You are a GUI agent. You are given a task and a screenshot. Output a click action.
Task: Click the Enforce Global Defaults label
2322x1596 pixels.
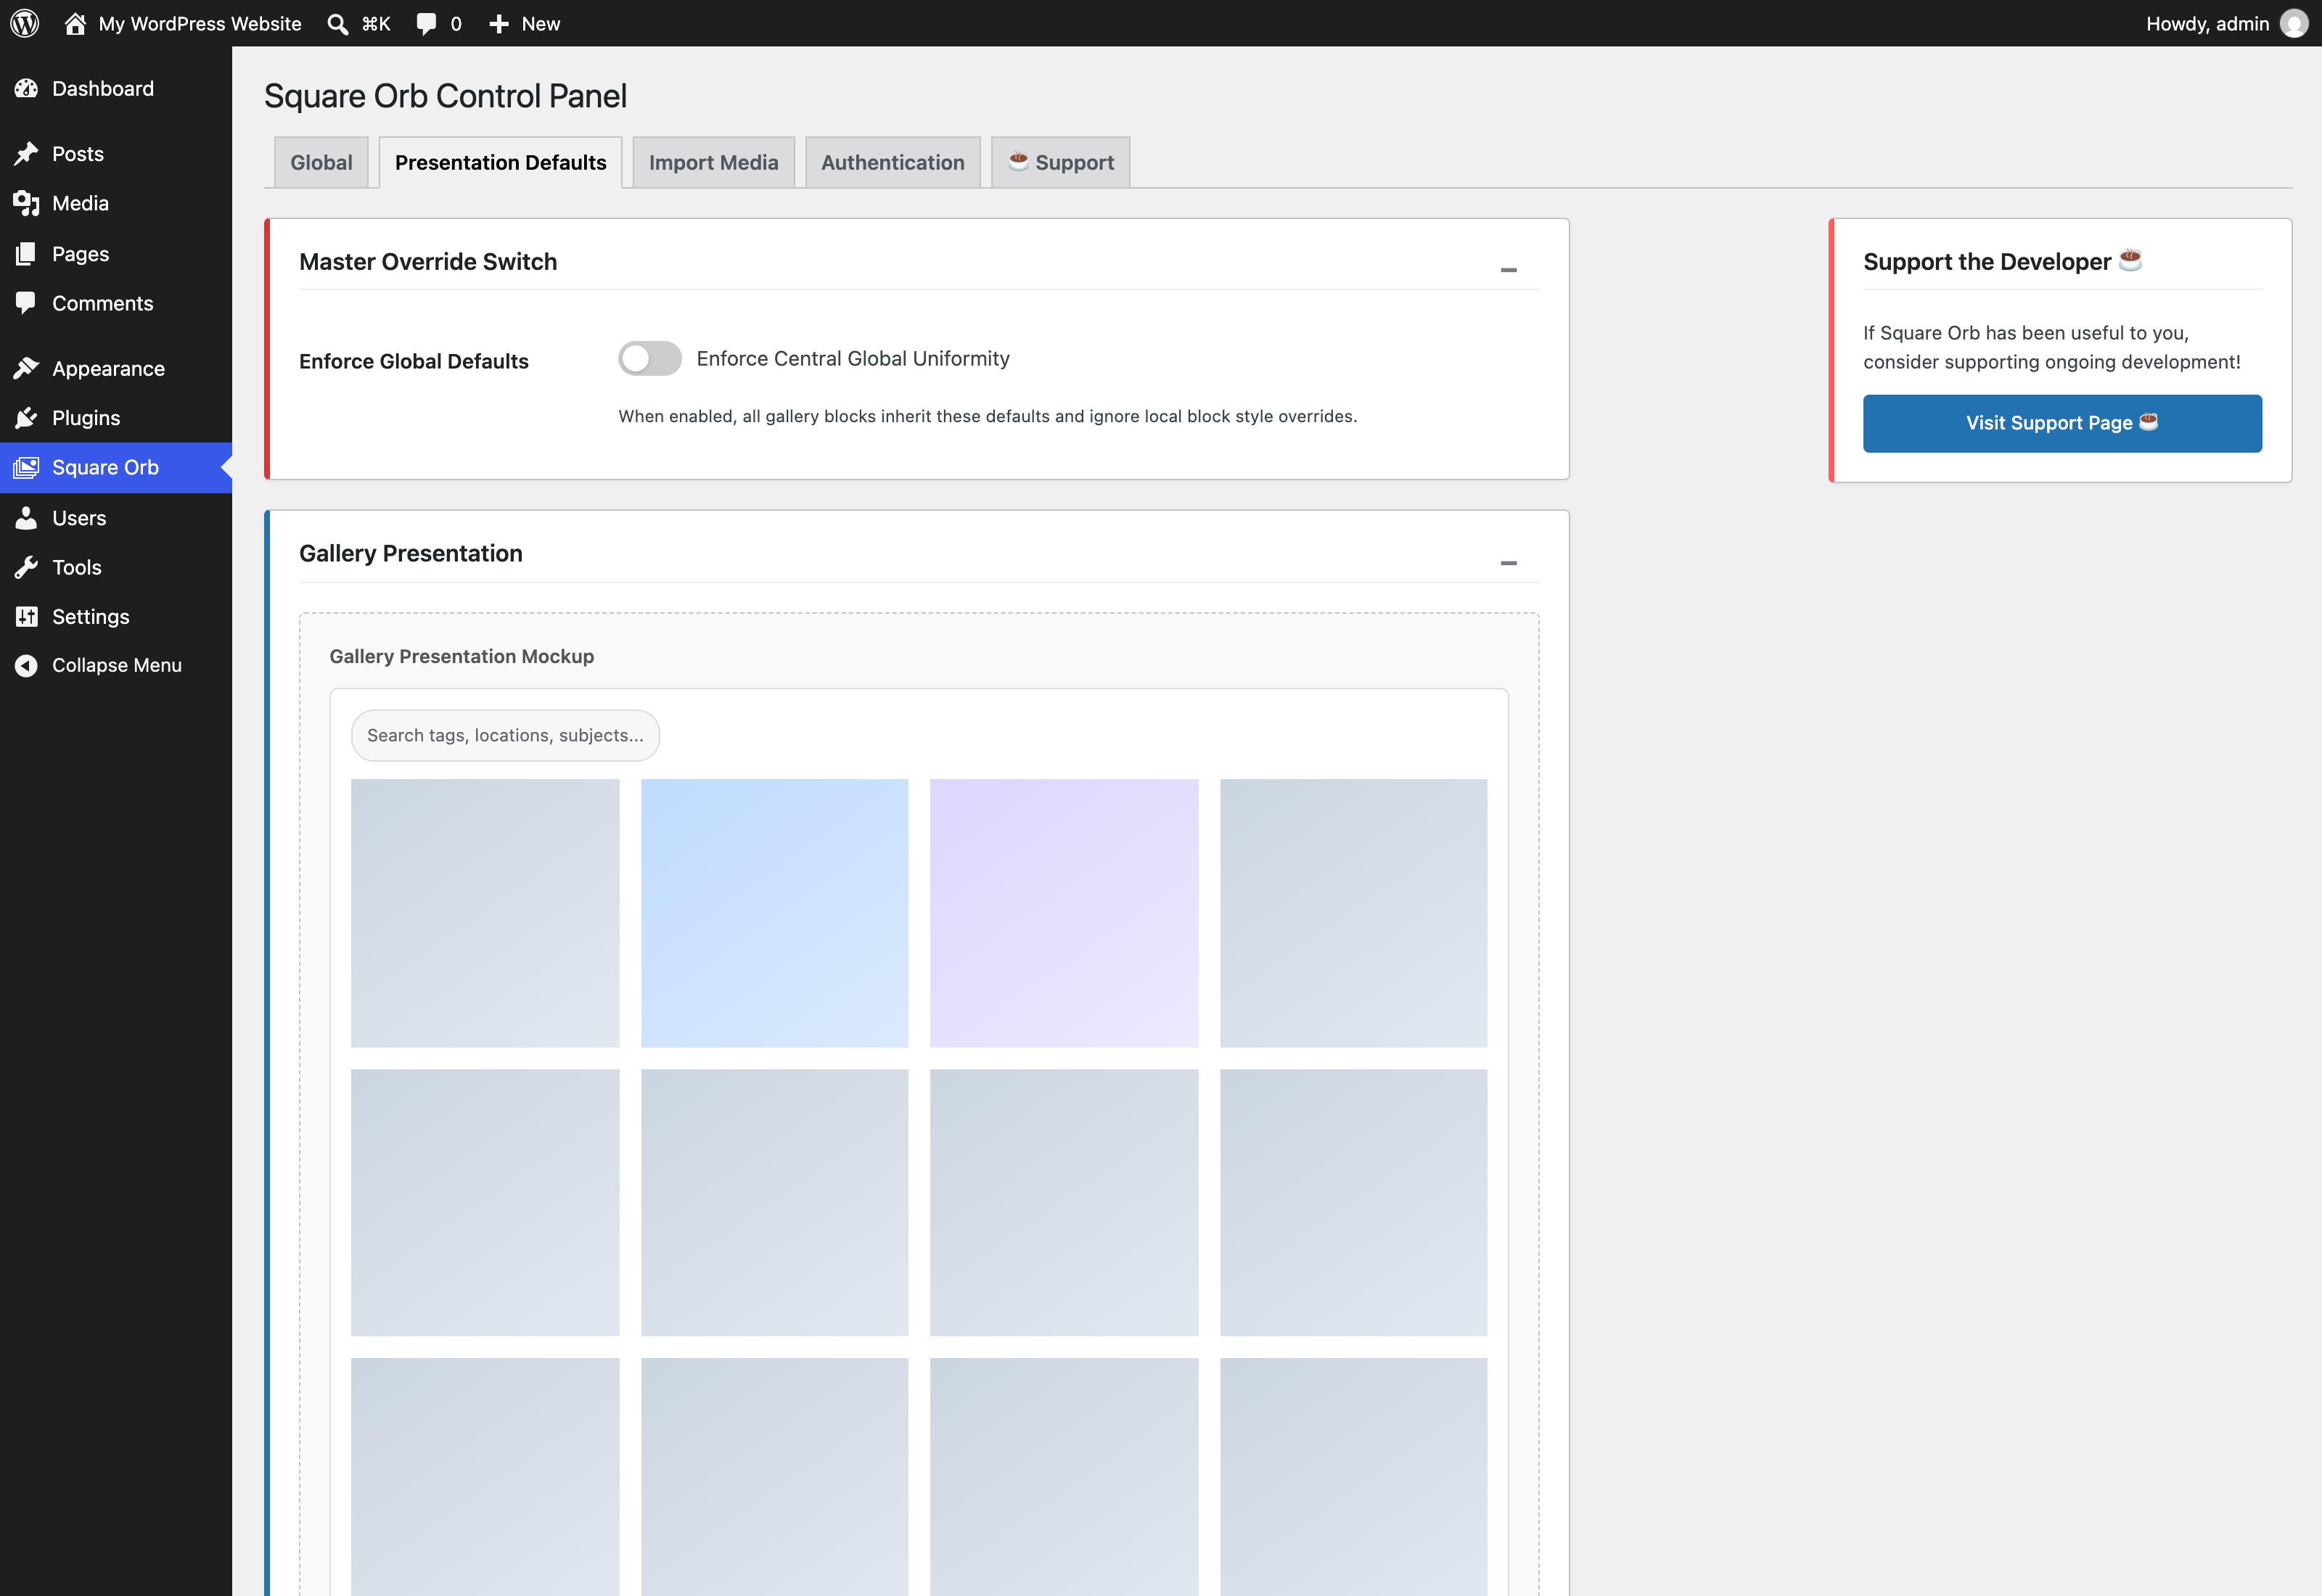pyautogui.click(x=414, y=361)
